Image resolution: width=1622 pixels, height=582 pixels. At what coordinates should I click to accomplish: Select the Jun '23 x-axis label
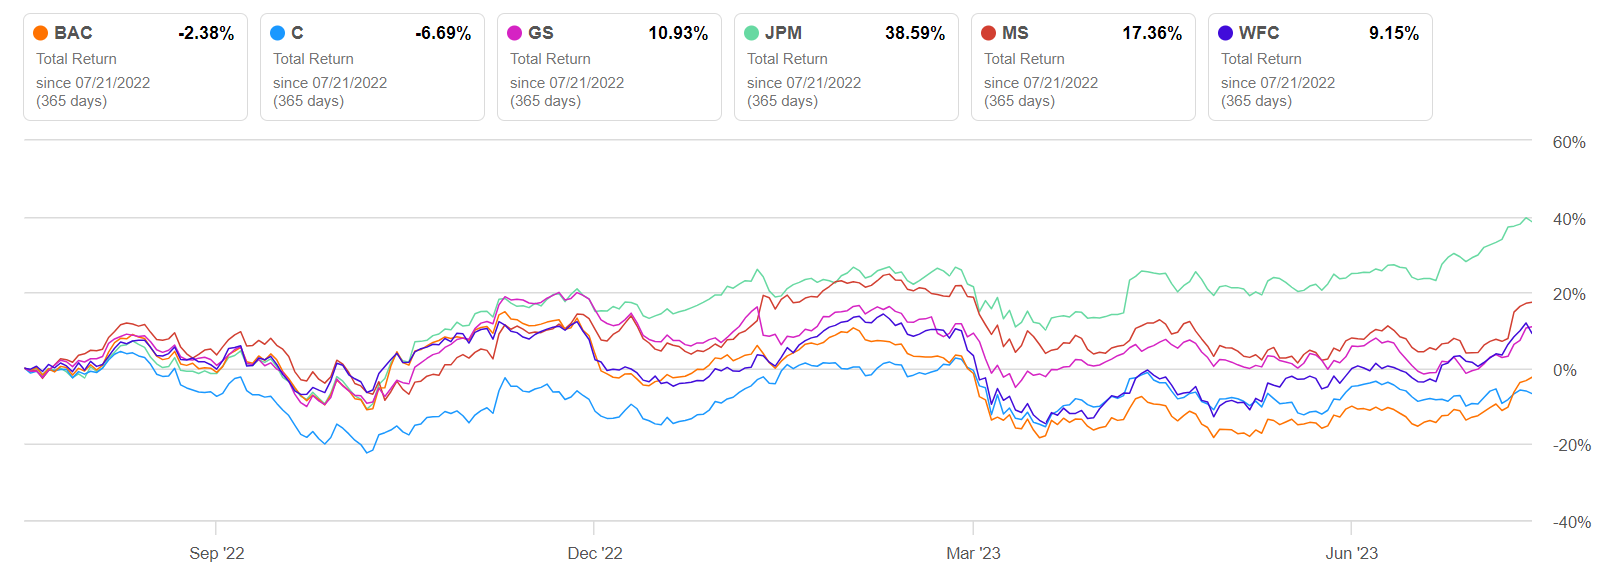tap(1351, 553)
